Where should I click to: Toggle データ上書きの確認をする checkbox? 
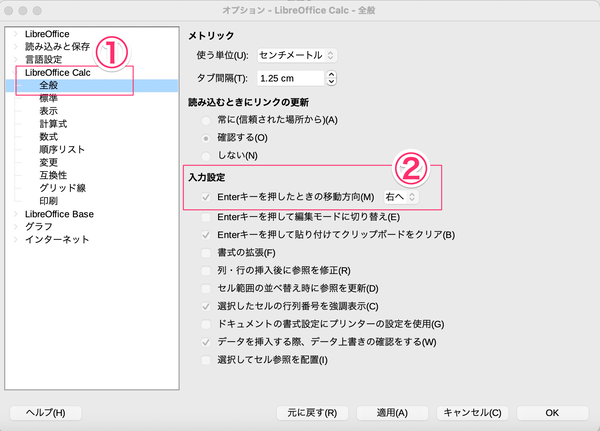[206, 342]
